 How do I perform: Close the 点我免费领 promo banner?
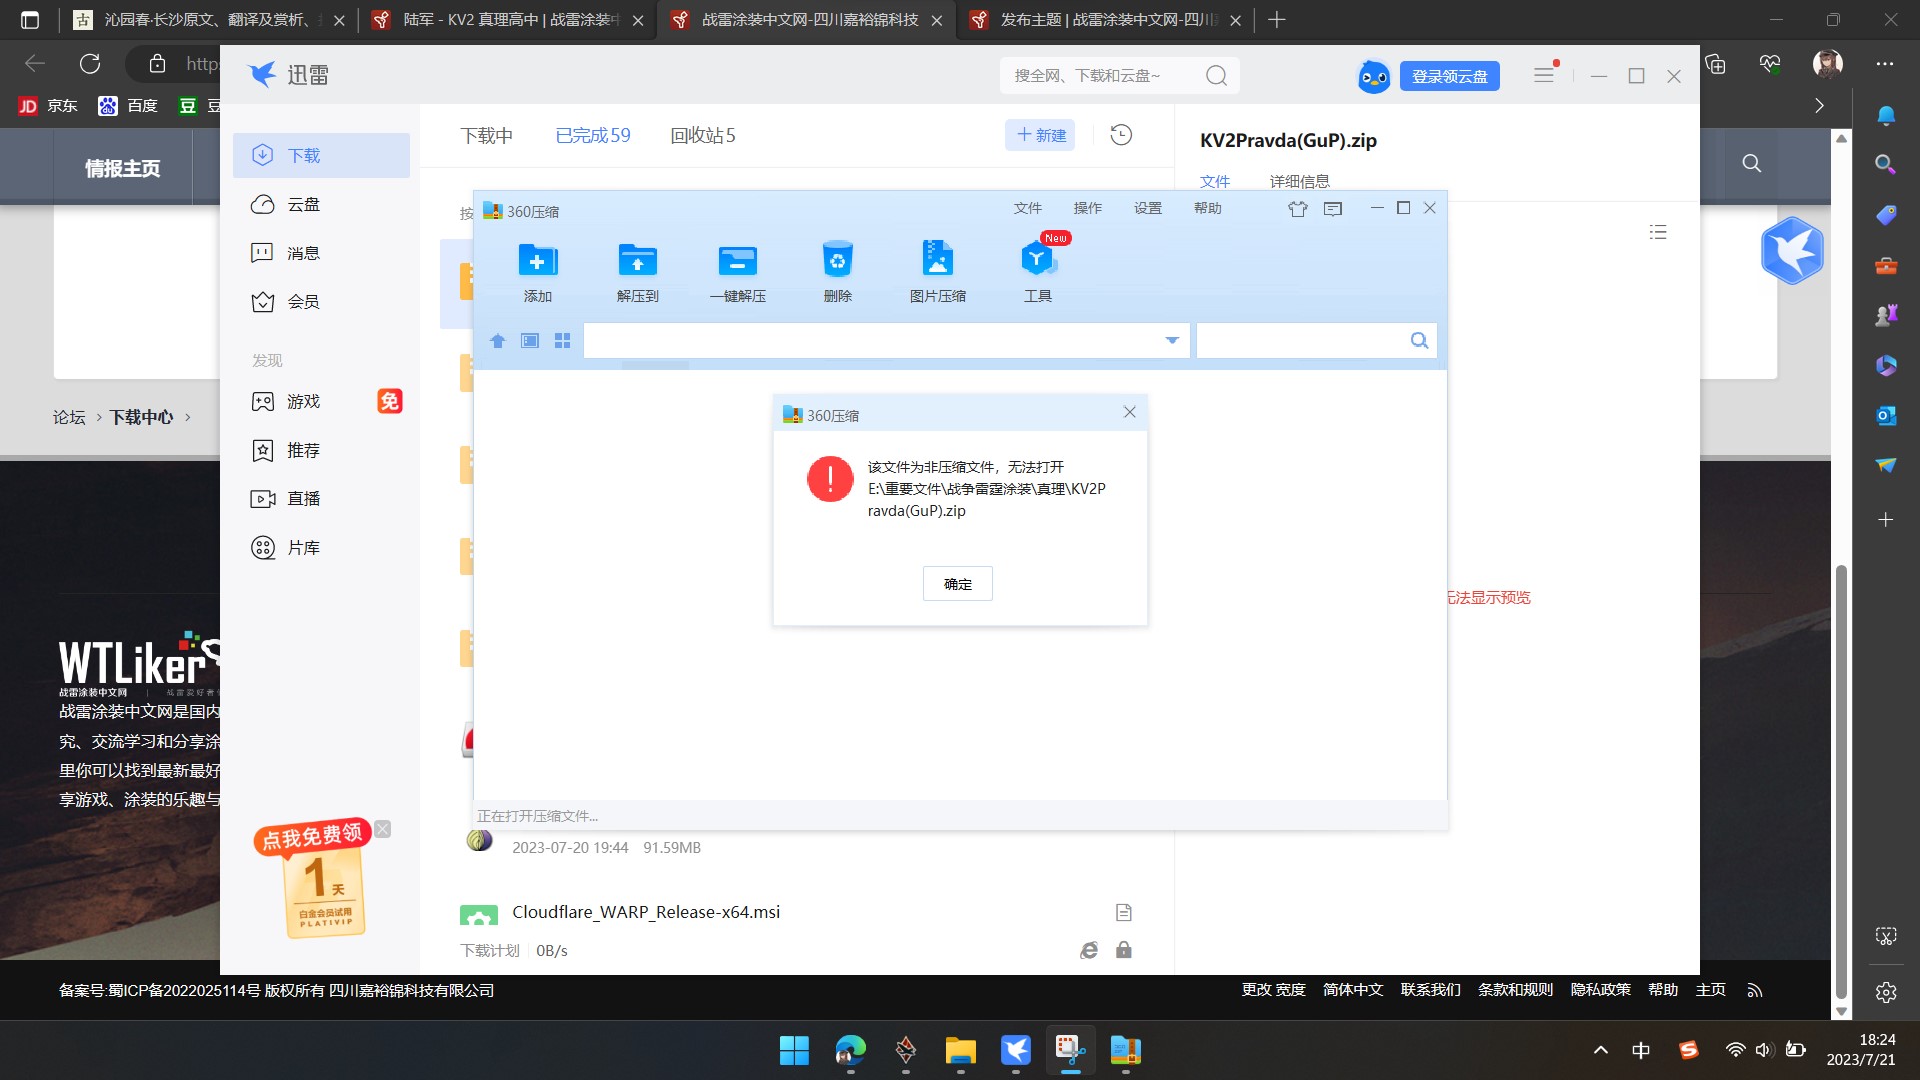click(383, 829)
